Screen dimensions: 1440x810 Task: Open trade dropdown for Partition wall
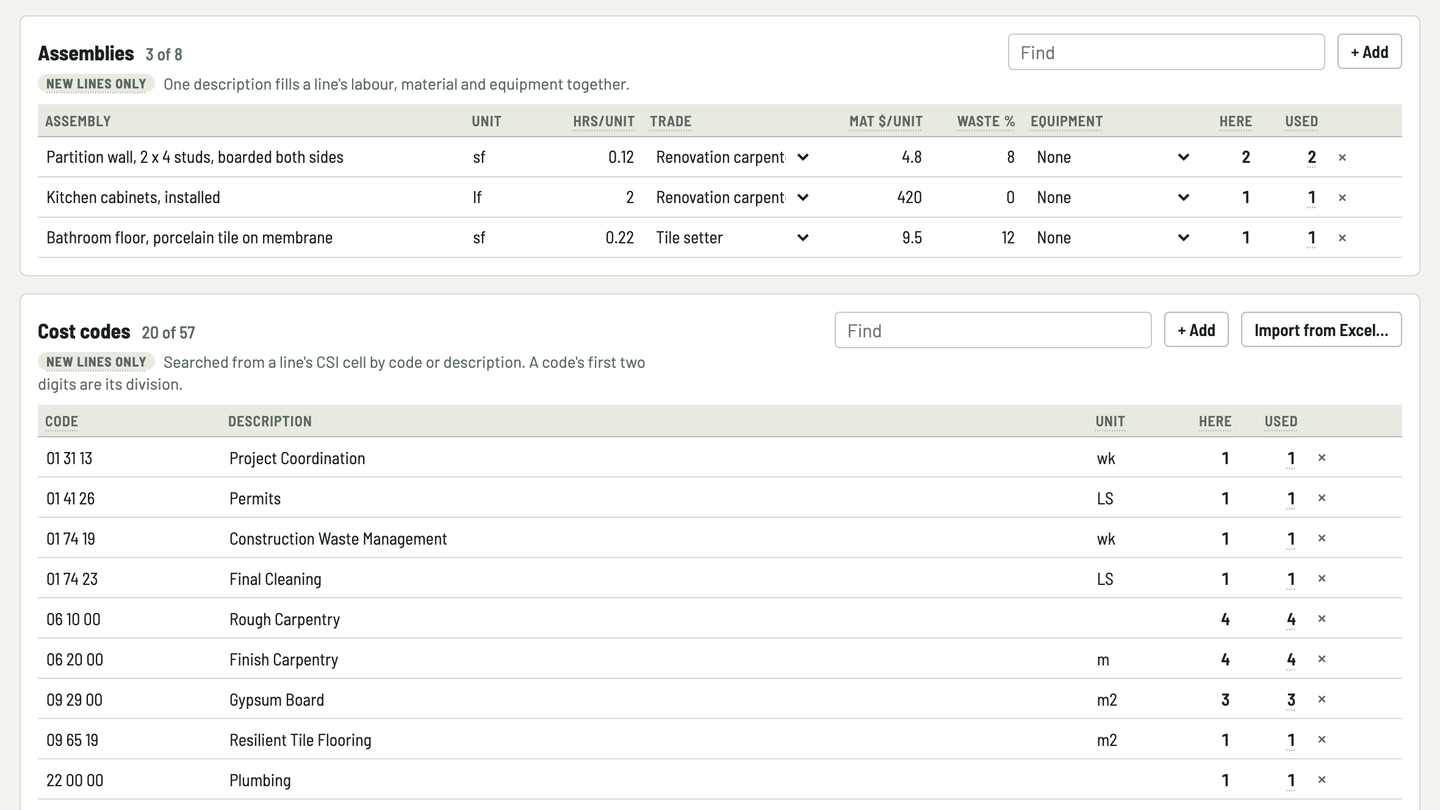[732, 157]
